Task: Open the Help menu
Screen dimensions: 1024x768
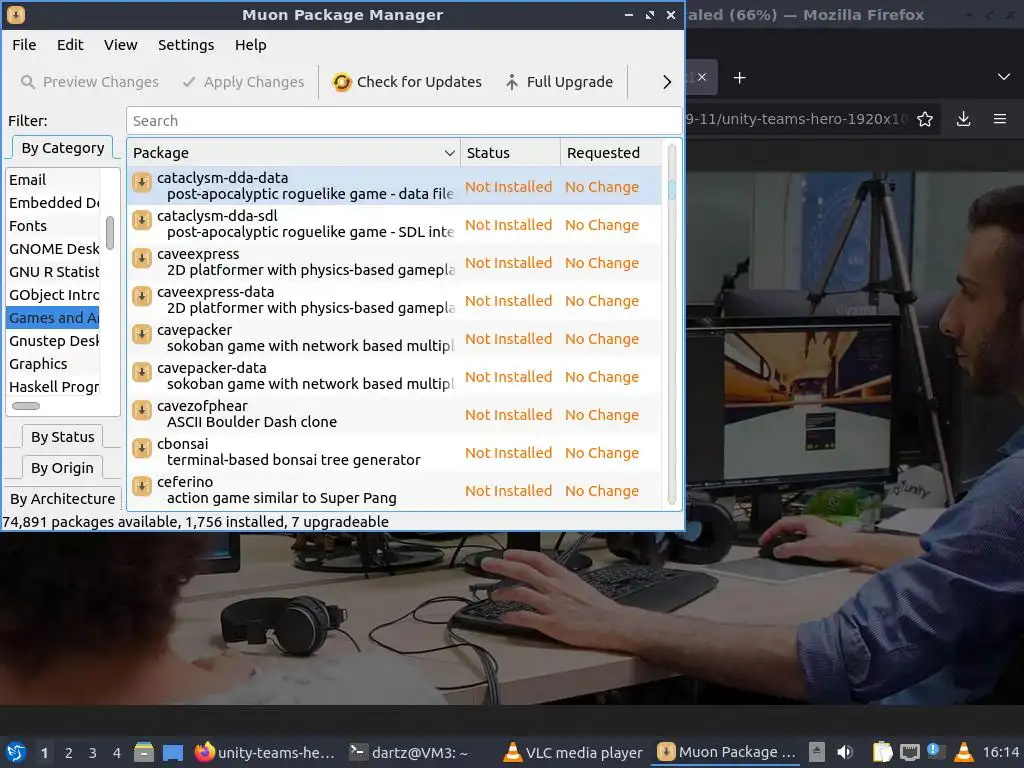Action: tap(251, 45)
